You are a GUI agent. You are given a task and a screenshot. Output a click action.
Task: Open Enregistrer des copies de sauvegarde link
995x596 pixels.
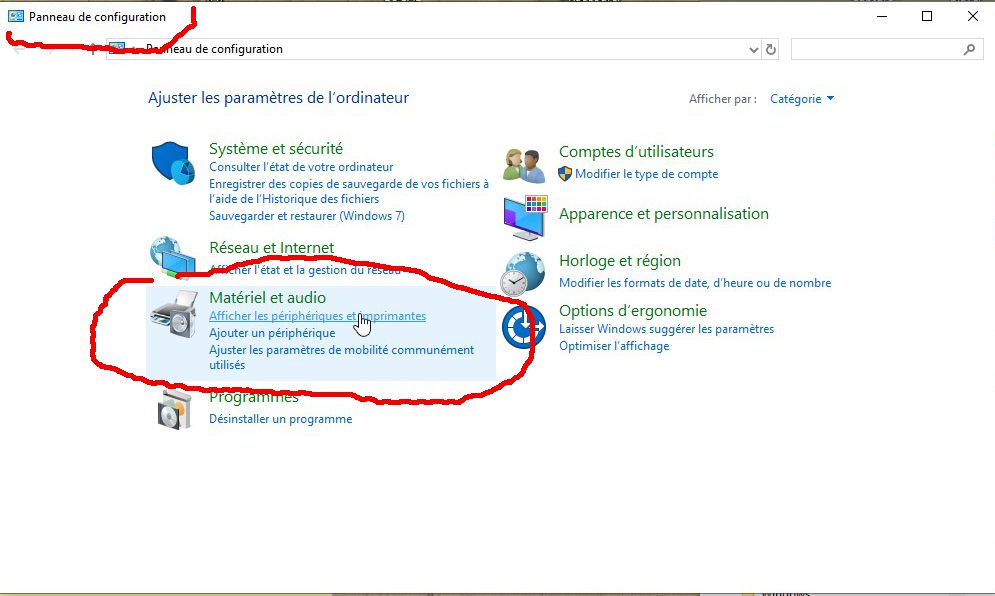[349, 191]
